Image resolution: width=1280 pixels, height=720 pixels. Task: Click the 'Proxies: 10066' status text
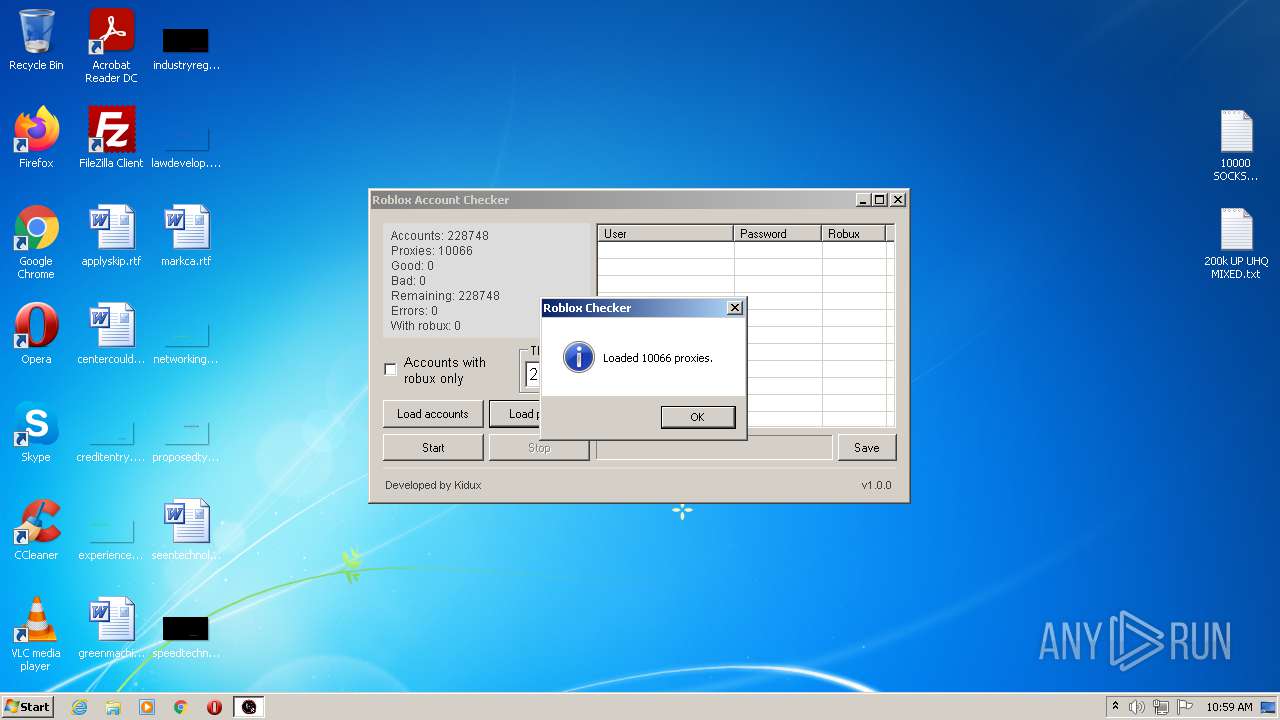(x=432, y=251)
